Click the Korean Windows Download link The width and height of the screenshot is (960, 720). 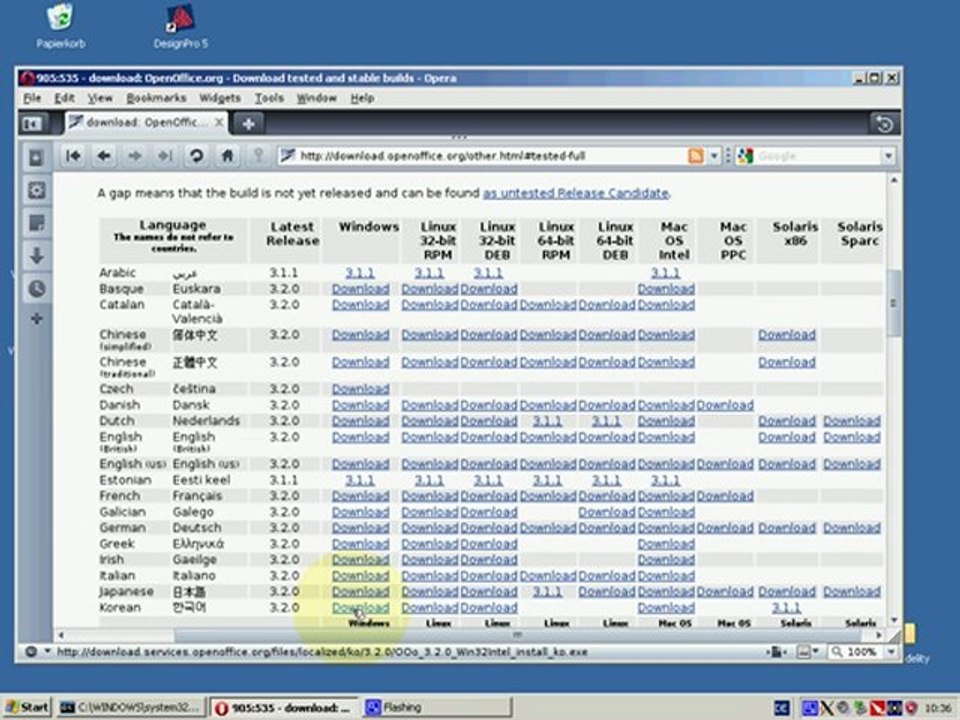(x=360, y=608)
